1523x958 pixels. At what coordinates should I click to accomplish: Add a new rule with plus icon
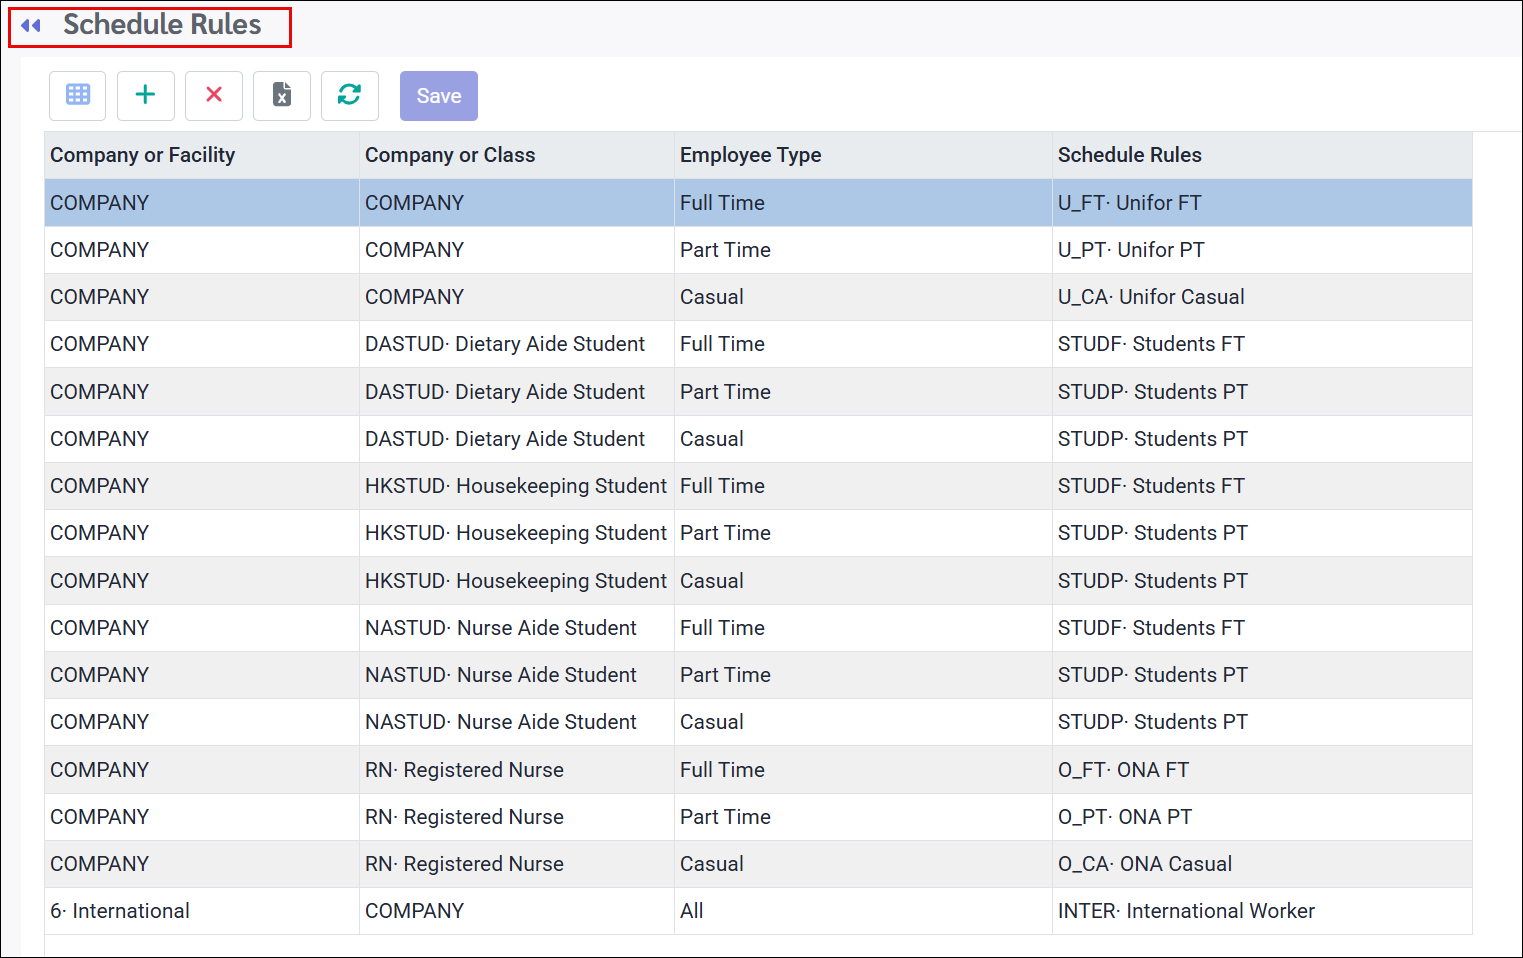[x=146, y=95]
